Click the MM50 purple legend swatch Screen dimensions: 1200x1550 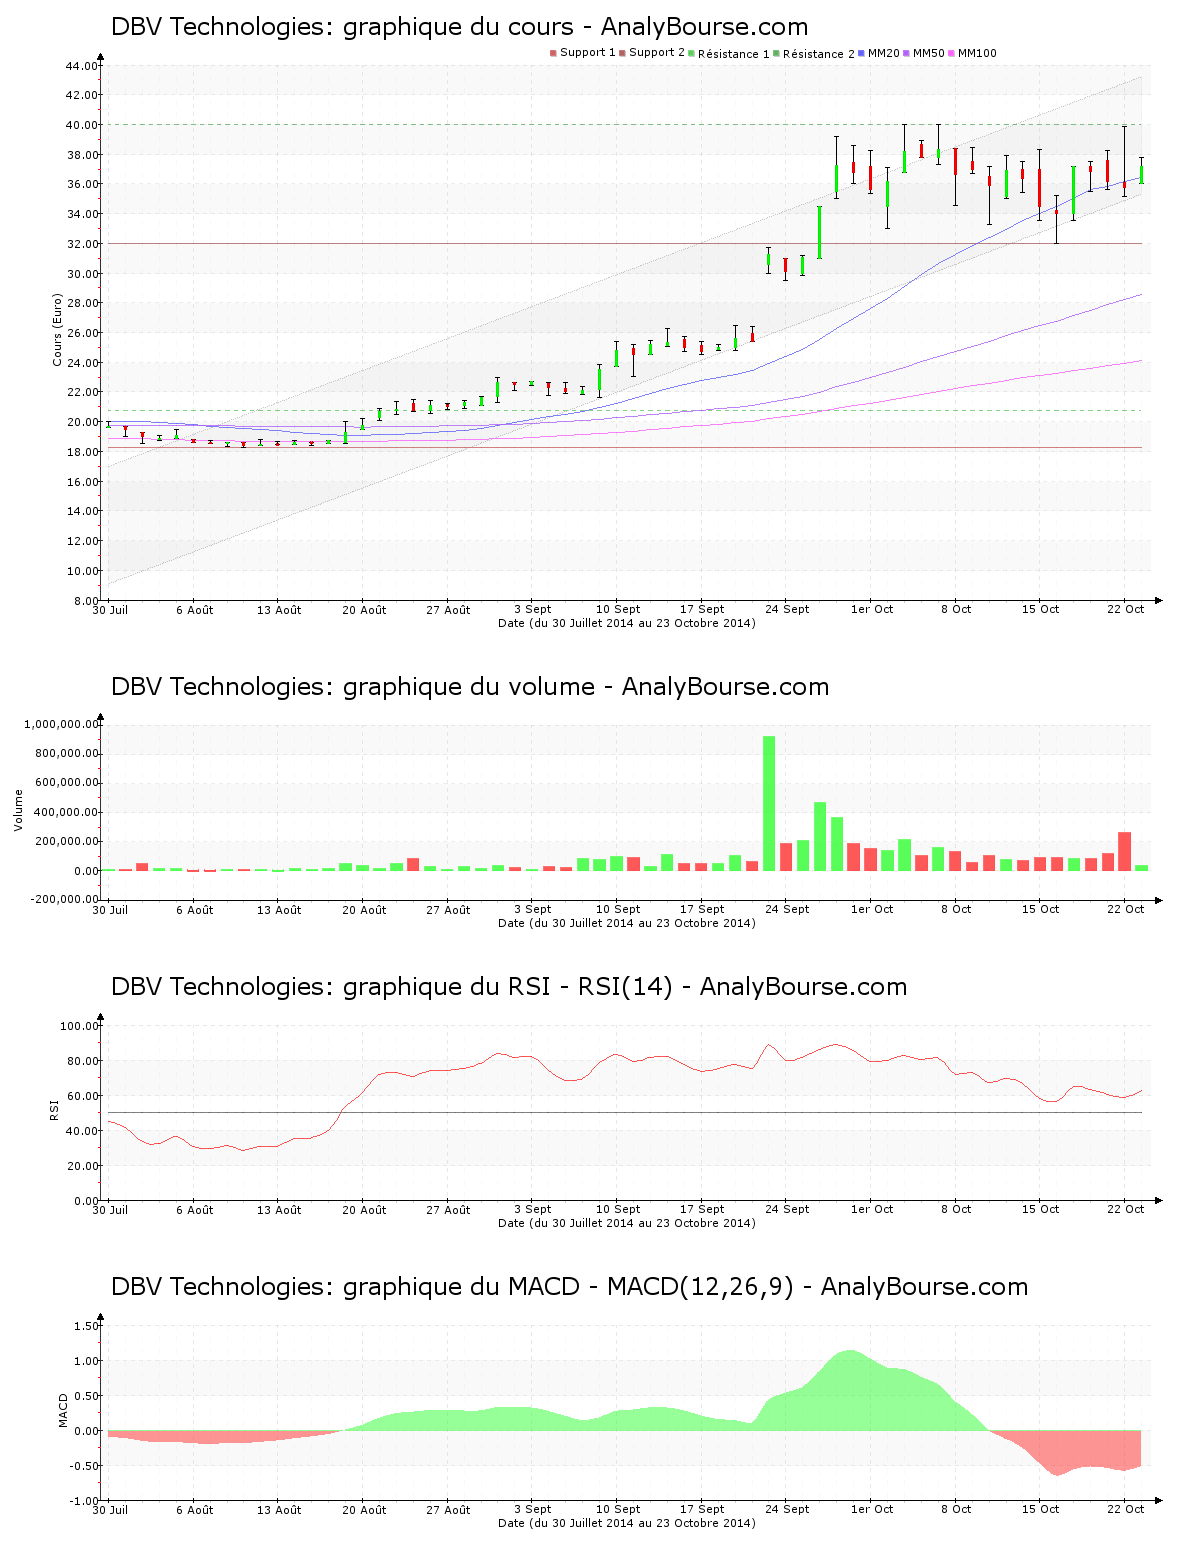point(907,53)
